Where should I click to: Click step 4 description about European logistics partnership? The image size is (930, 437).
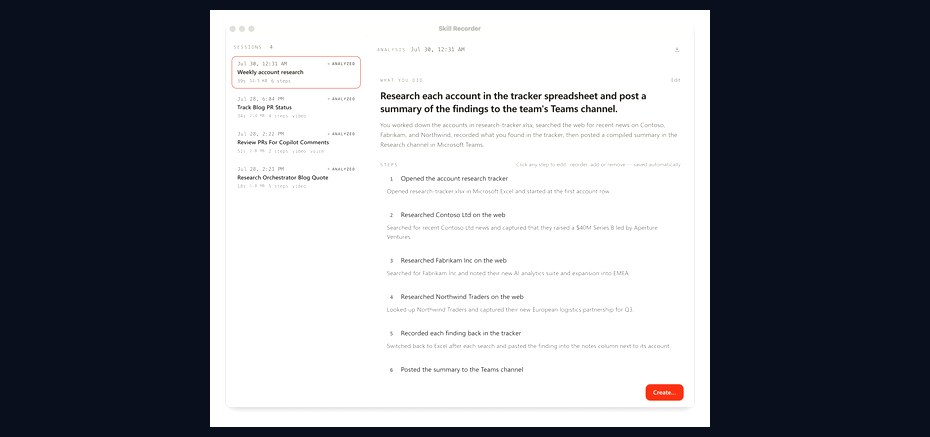click(x=510, y=310)
